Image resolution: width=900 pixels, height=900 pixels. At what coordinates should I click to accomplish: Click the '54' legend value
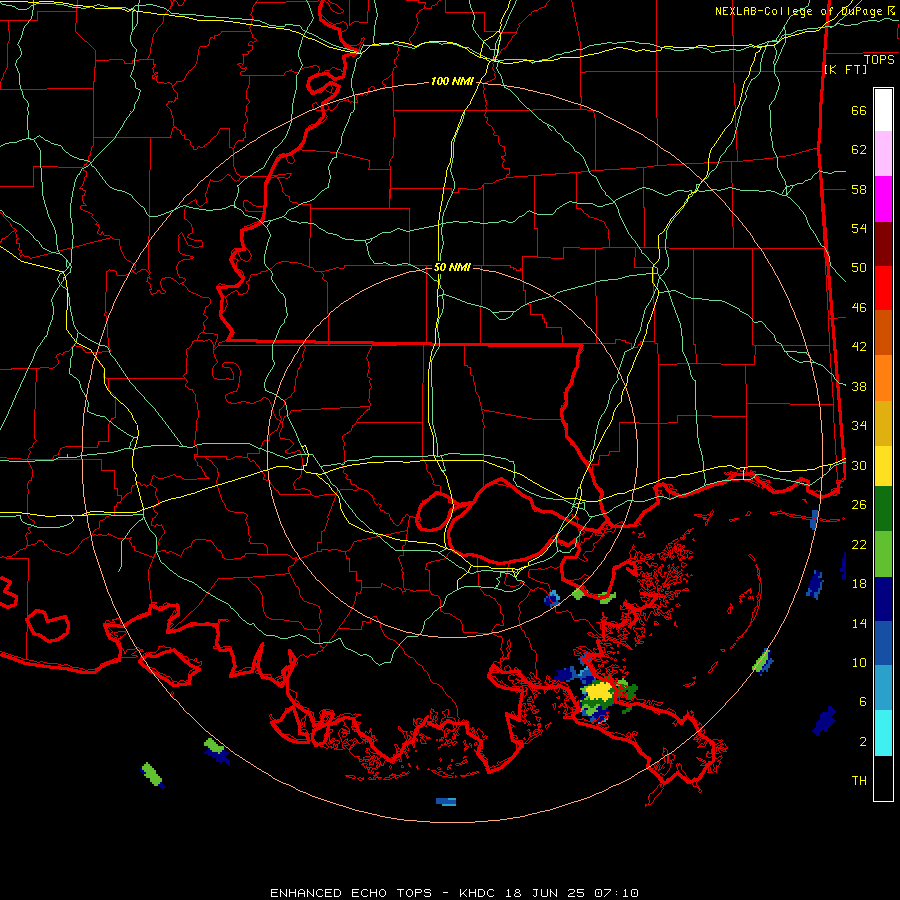click(x=859, y=228)
